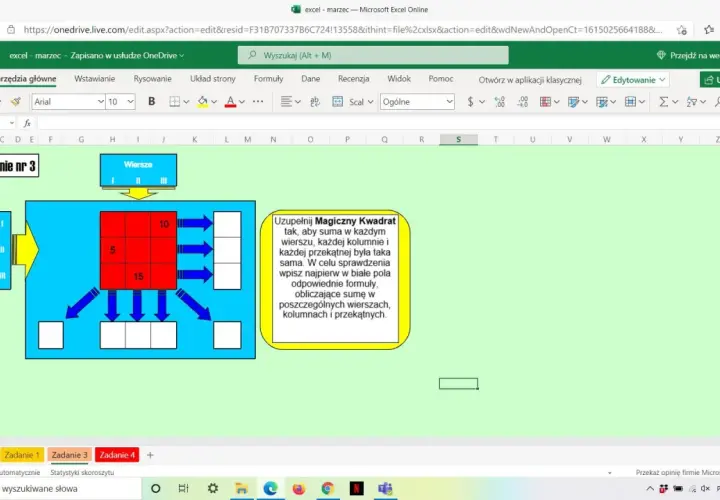Click the Format as Table icon
Image resolution: width=720 pixels, height=500 pixels.
[x=602, y=101]
